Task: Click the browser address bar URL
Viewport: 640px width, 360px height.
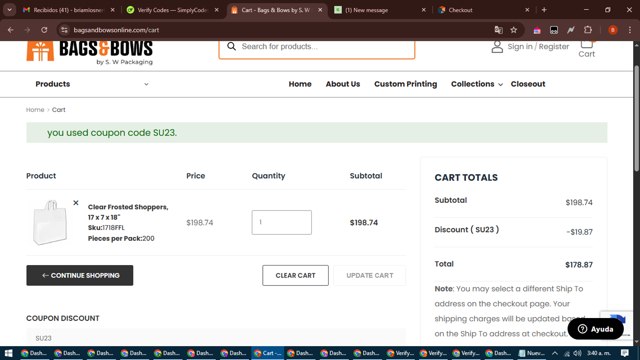Action: [x=116, y=30]
